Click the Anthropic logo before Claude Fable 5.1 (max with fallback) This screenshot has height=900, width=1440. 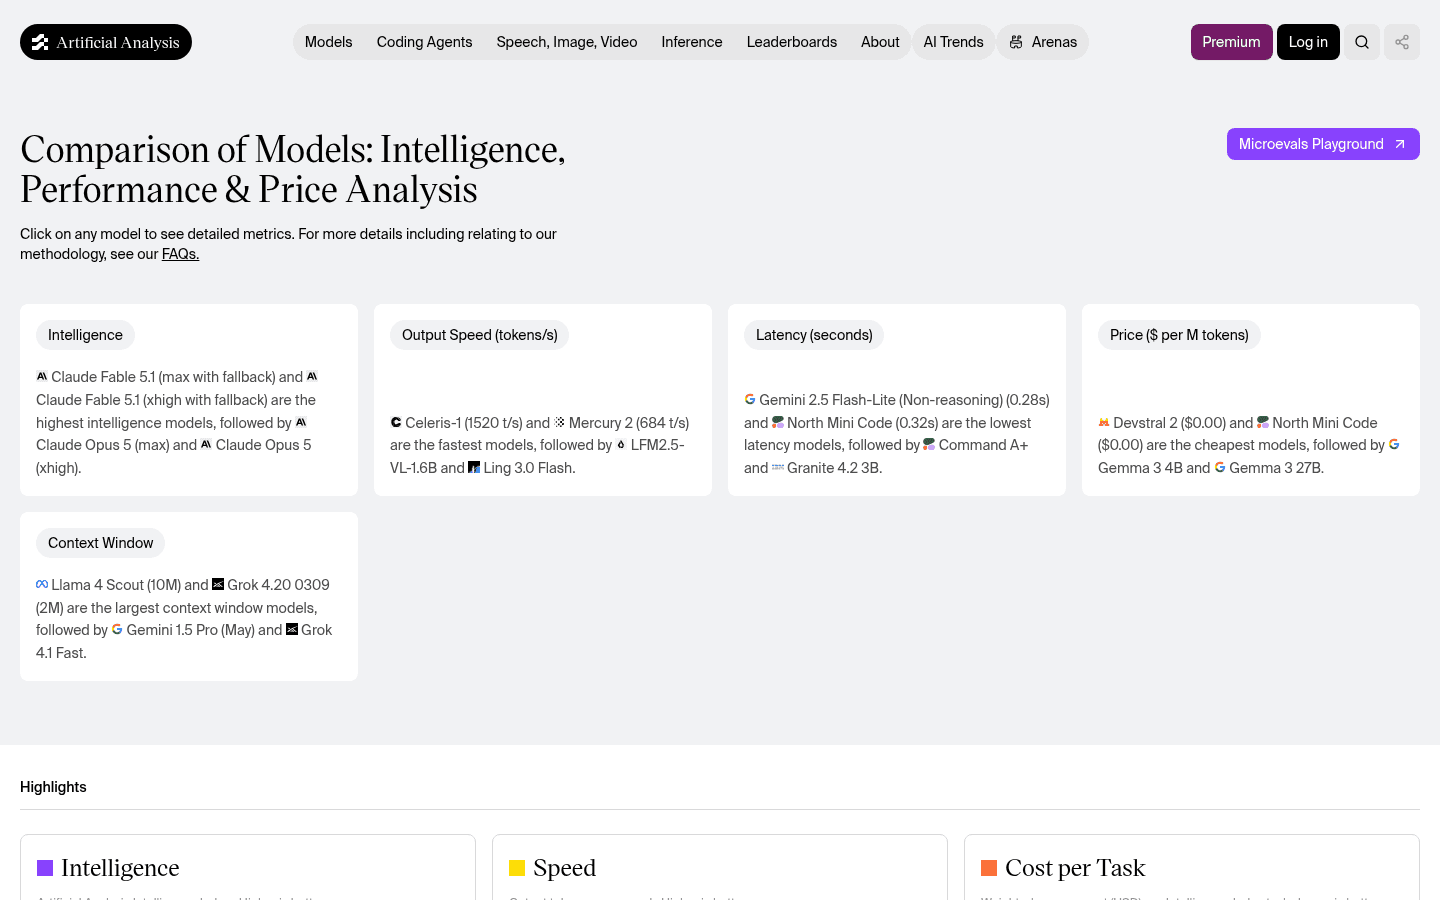coord(42,377)
